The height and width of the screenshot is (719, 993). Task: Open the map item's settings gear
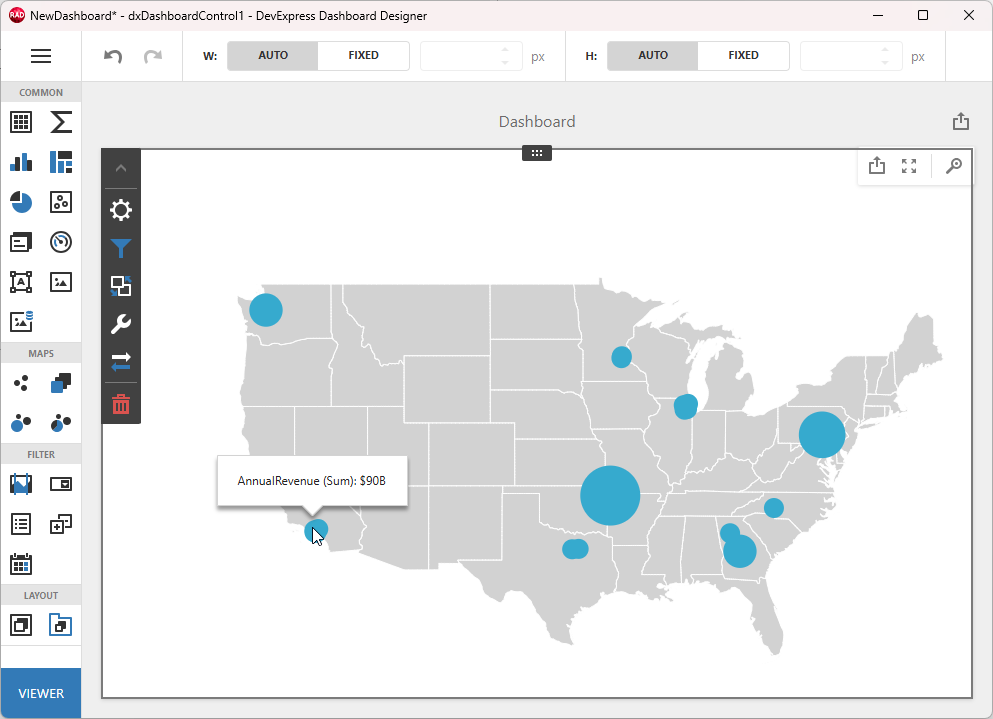click(121, 210)
